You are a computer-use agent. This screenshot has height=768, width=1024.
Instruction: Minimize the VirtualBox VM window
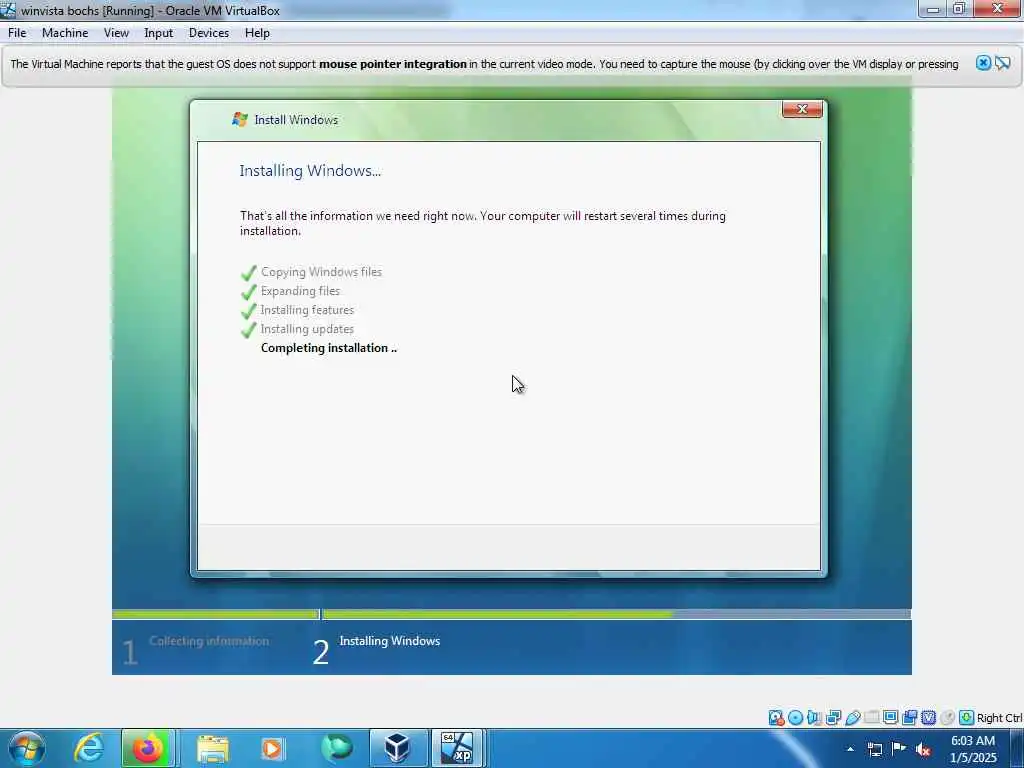tap(933, 9)
